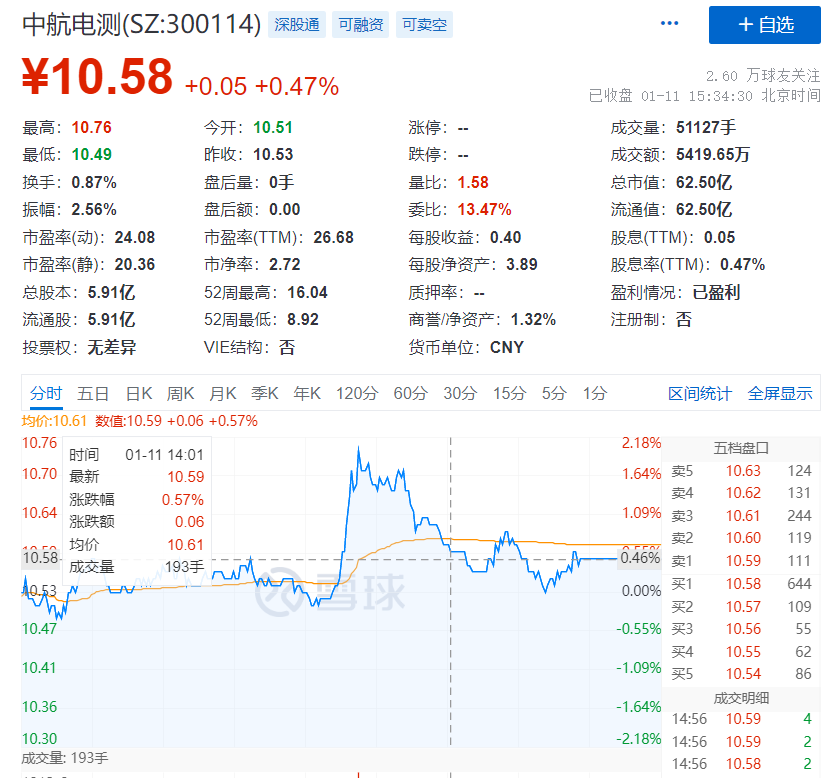Image resolution: width=834 pixels, height=778 pixels.
Task: Click the intraday chart peak near 10.76
Action: point(358,448)
